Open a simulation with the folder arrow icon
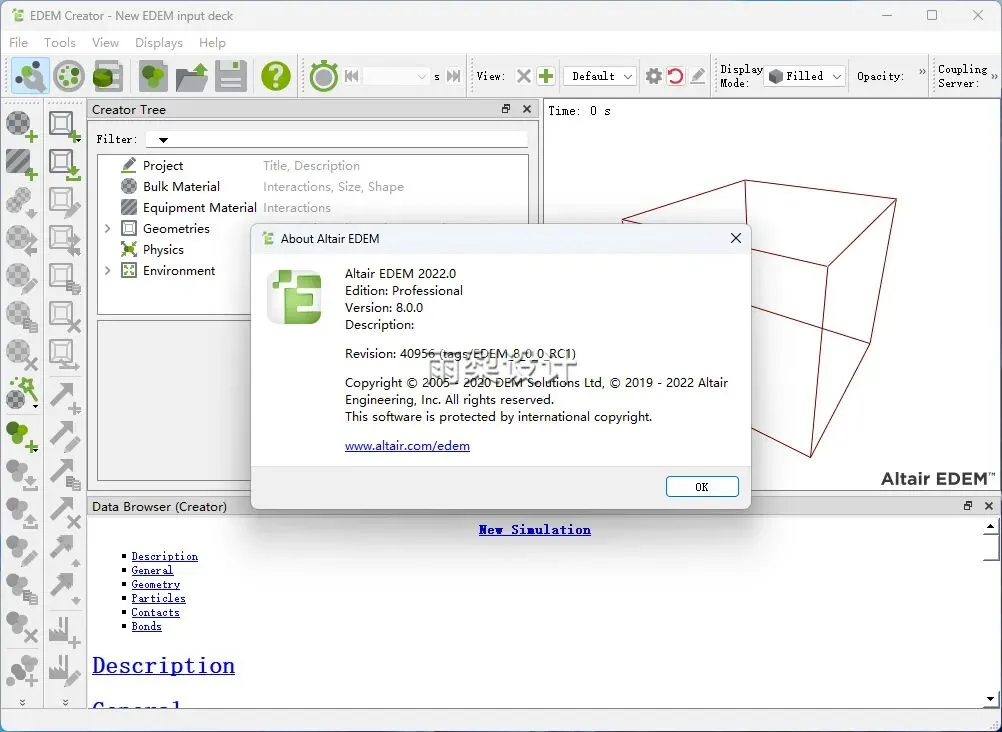Image resolution: width=1002 pixels, height=732 pixels. [x=192, y=75]
